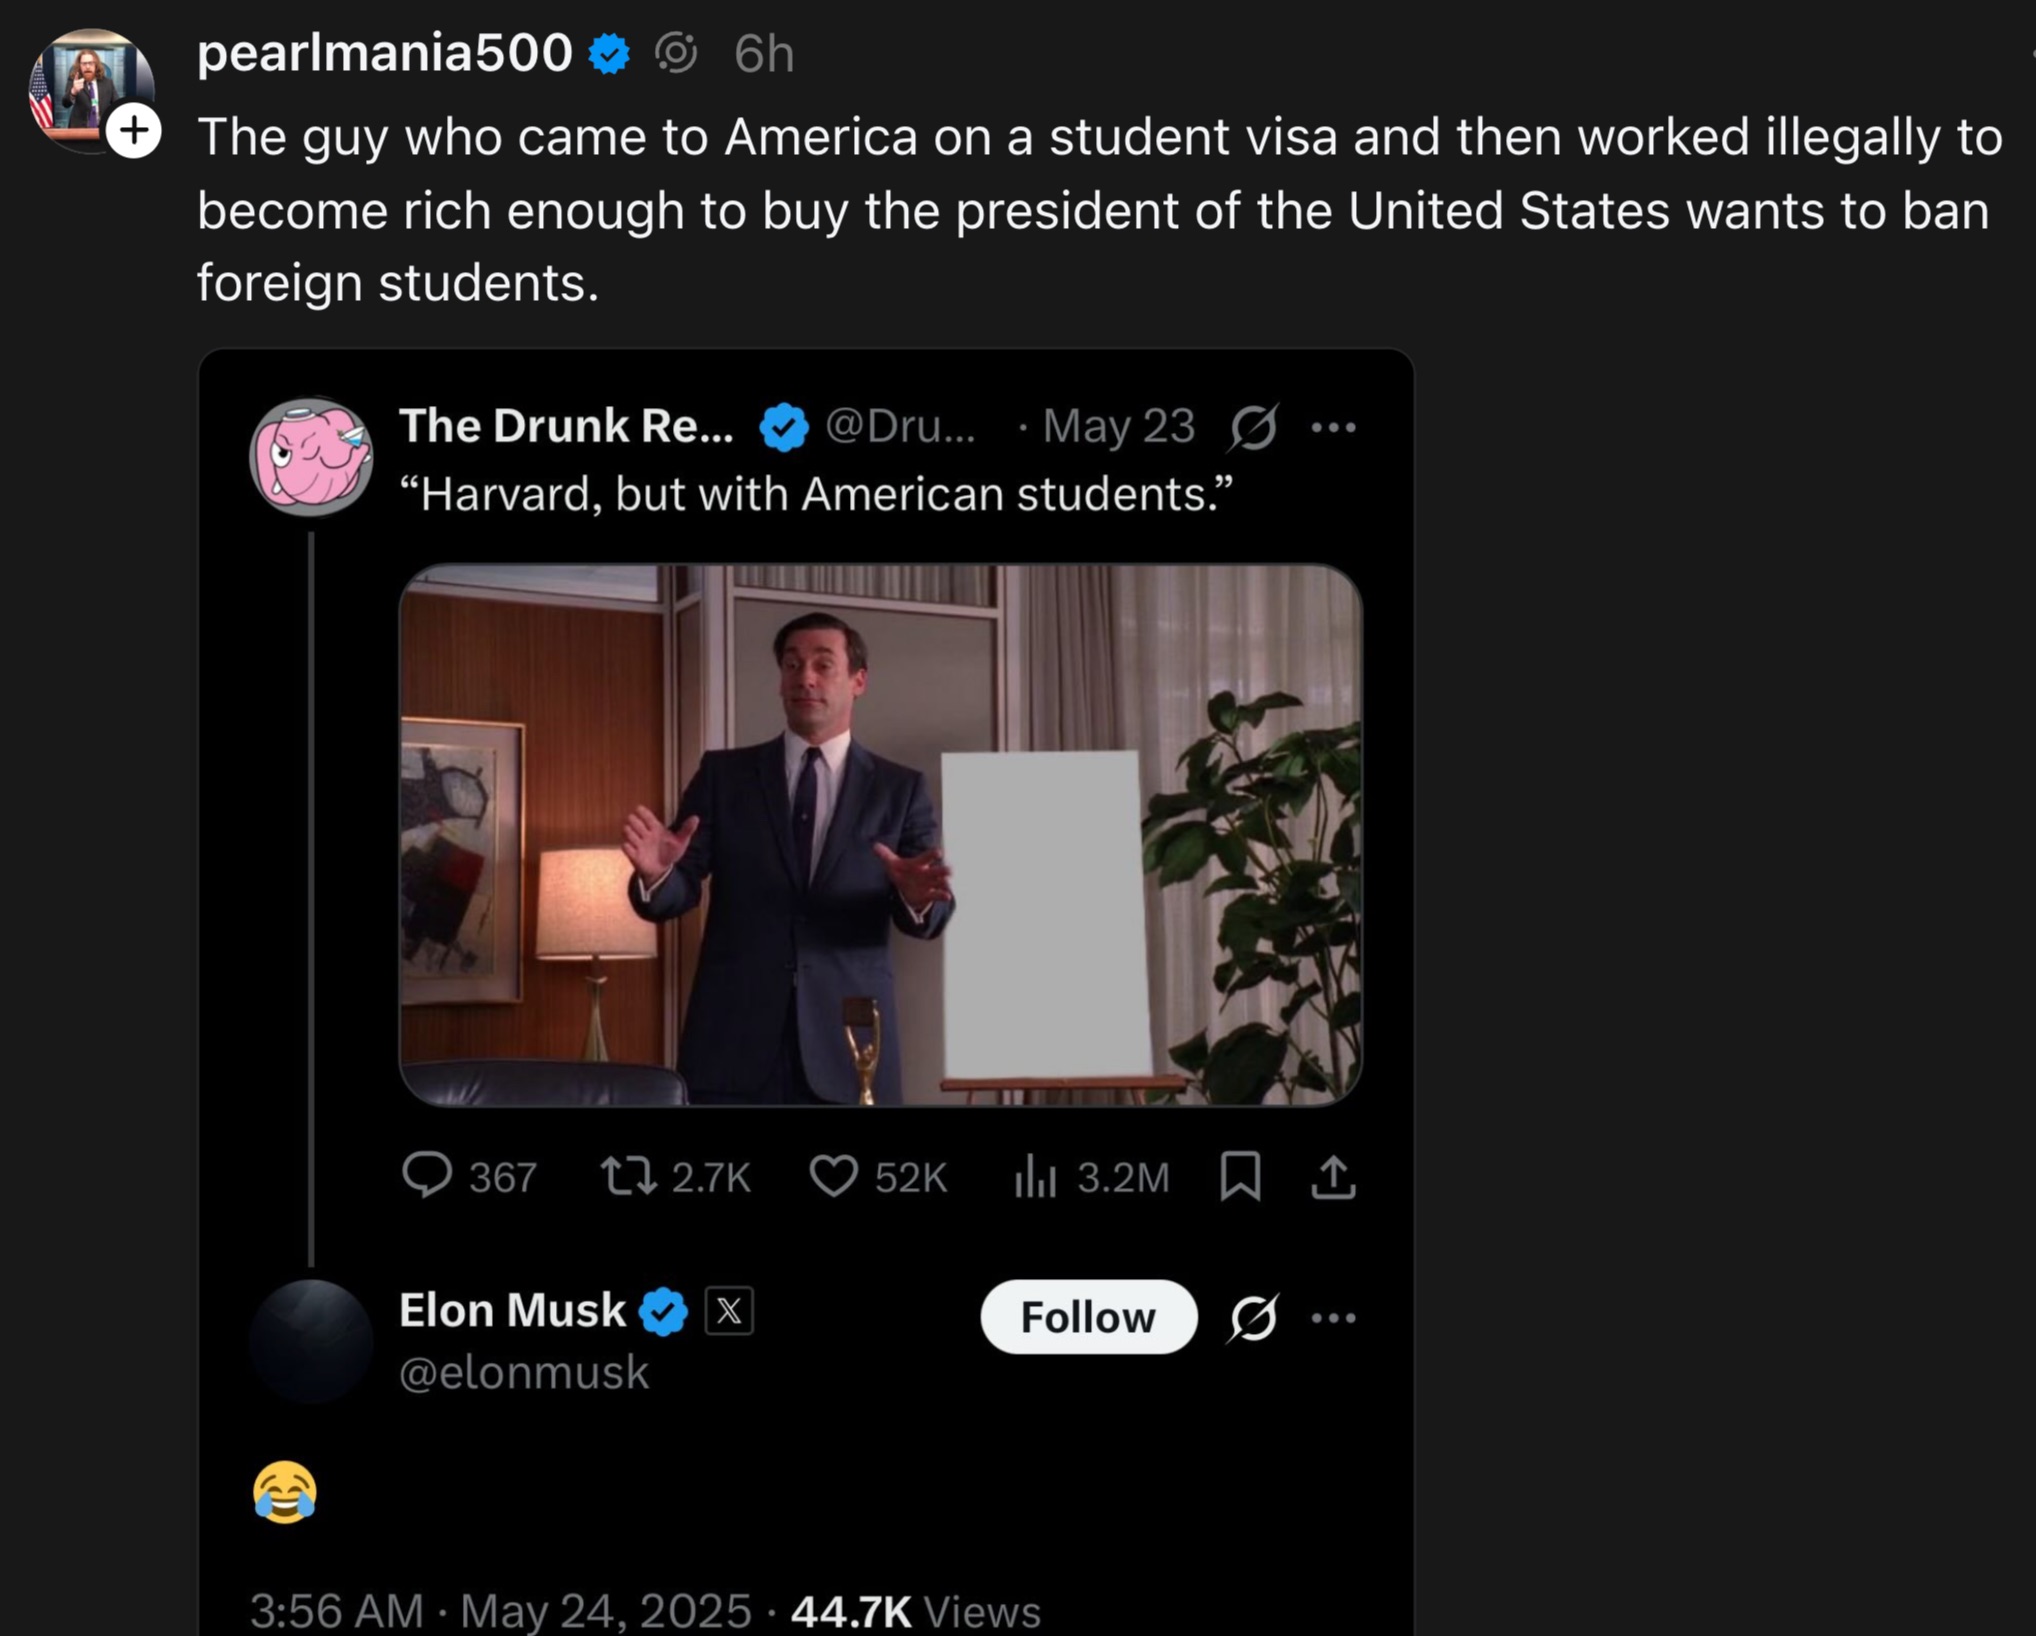
Task: Open the three-dot menu on the Drunk Republican tweet
Action: (1333, 427)
